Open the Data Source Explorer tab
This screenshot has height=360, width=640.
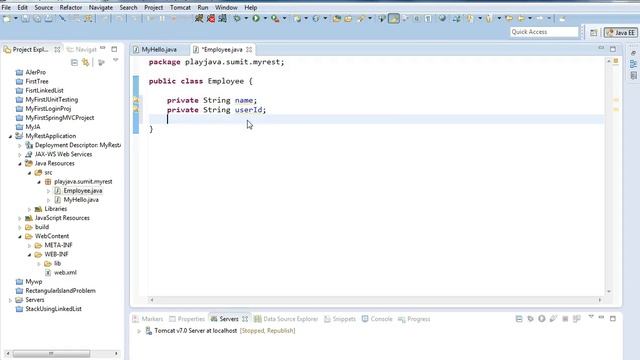pos(286,319)
